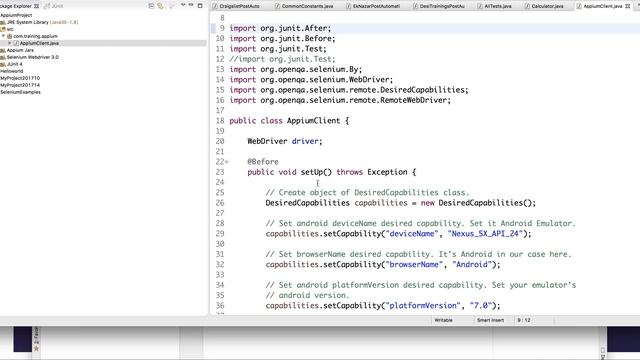This screenshot has height=360, width=640.
Task: Click commented import on line 12
Action: pos(282,59)
